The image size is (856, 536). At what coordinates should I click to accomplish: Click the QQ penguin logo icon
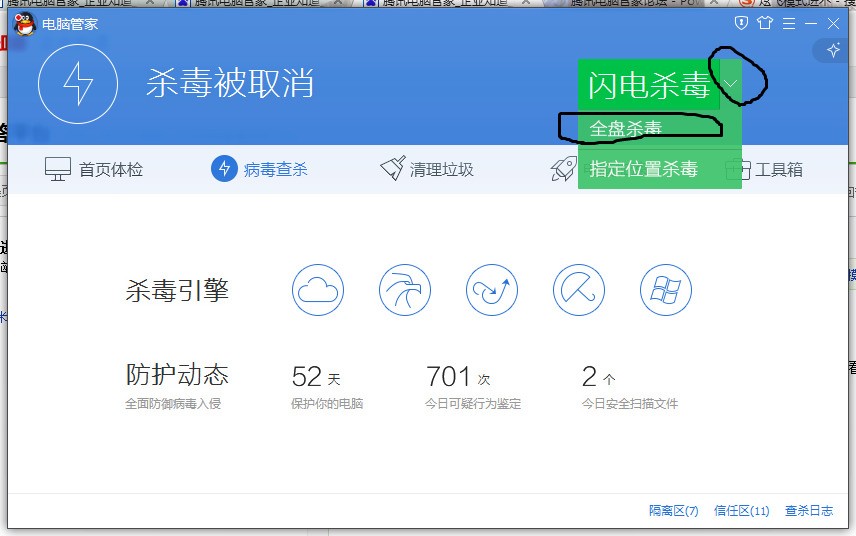(x=25, y=24)
